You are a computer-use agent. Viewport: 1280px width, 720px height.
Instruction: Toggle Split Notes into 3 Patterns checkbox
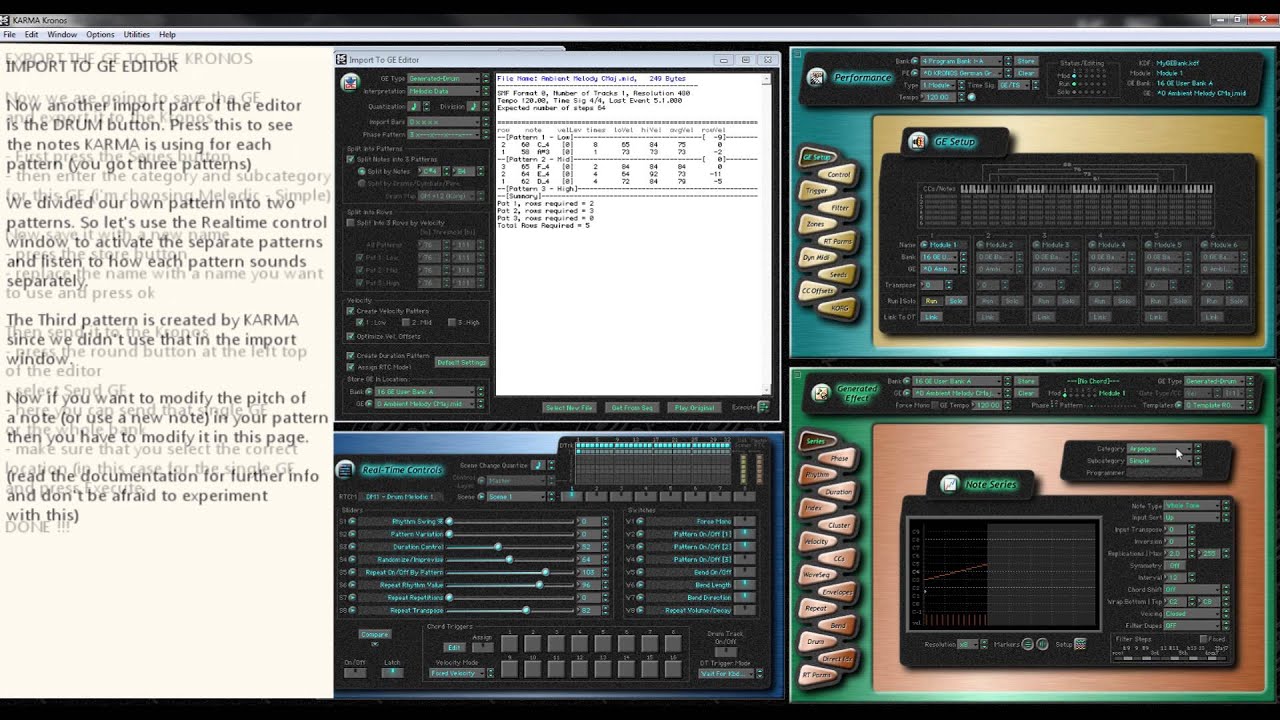tap(350, 159)
